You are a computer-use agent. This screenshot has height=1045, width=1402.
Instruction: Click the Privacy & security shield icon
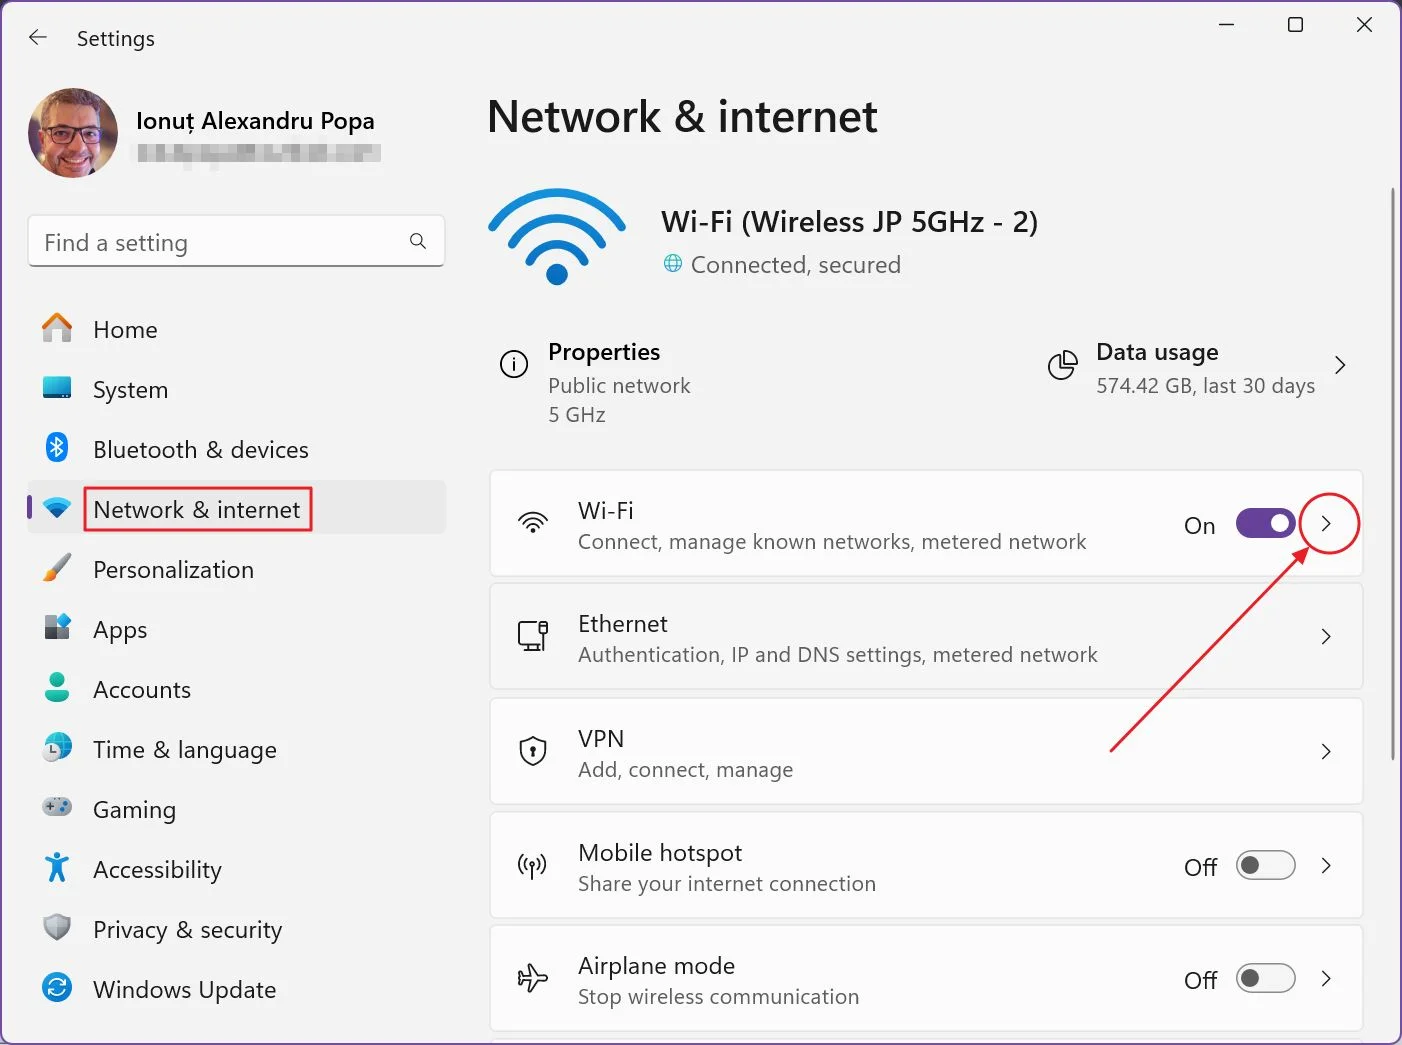click(x=57, y=928)
